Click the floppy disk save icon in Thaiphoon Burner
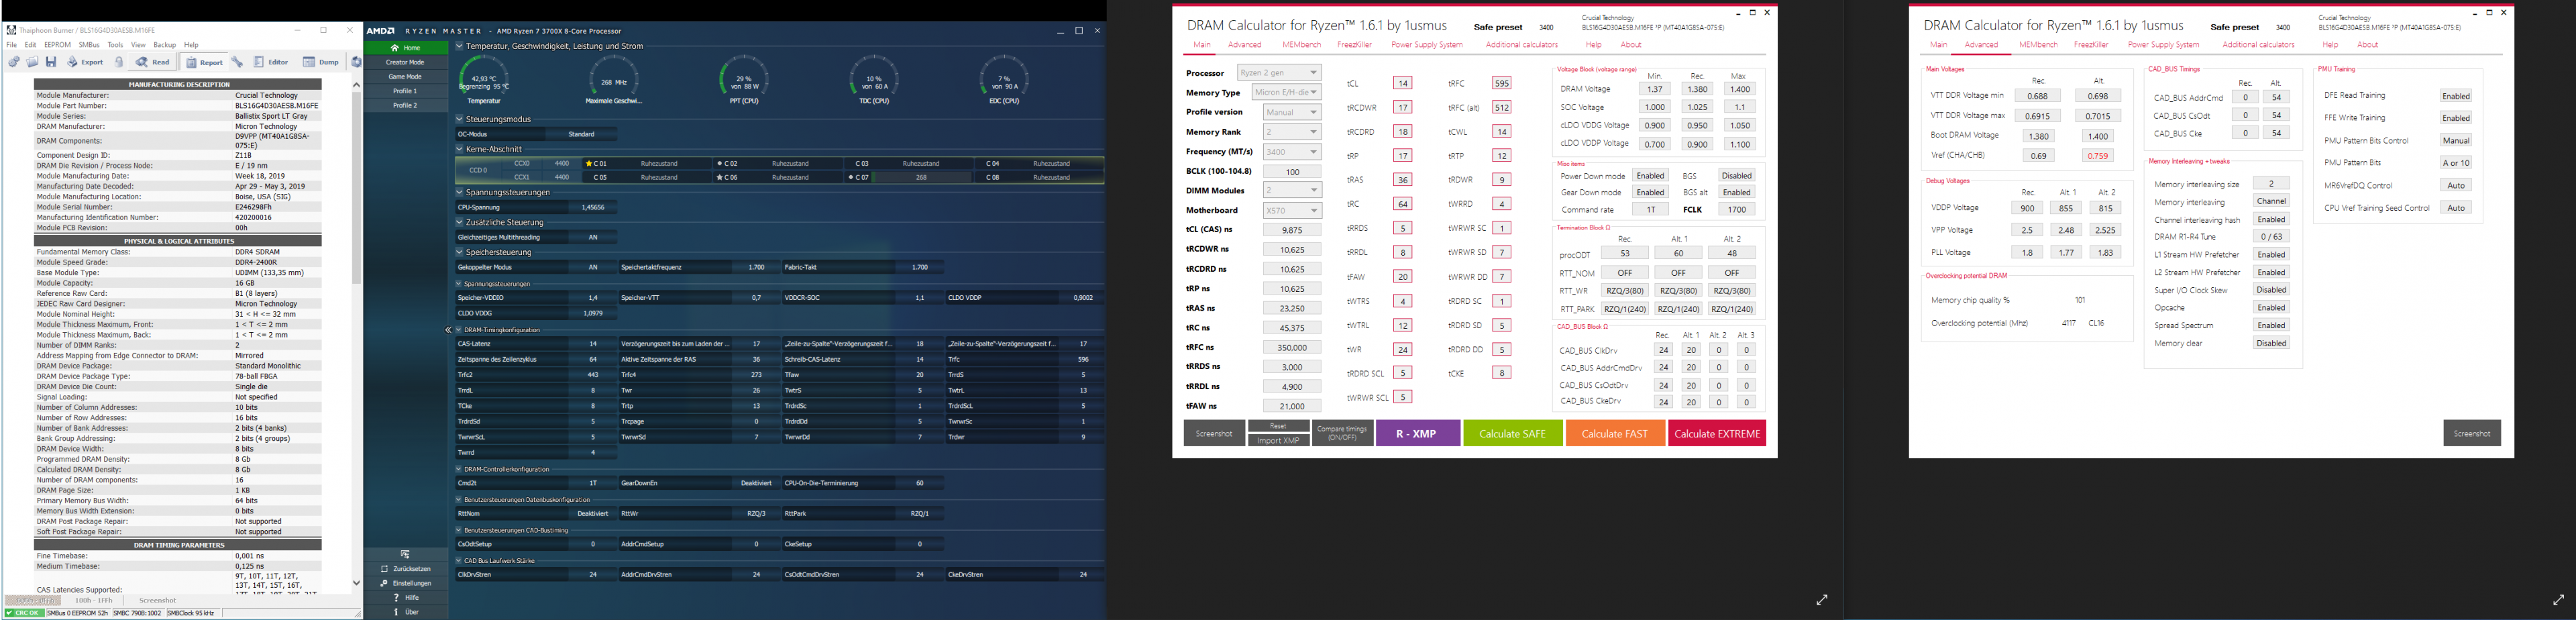The width and height of the screenshot is (2576, 620). click(x=50, y=62)
